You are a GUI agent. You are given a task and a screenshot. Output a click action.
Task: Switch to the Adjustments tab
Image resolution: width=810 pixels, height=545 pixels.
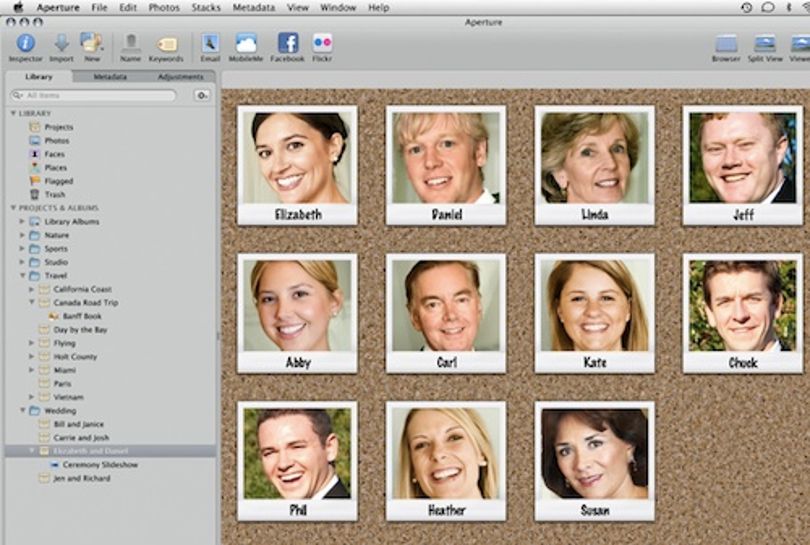click(180, 77)
